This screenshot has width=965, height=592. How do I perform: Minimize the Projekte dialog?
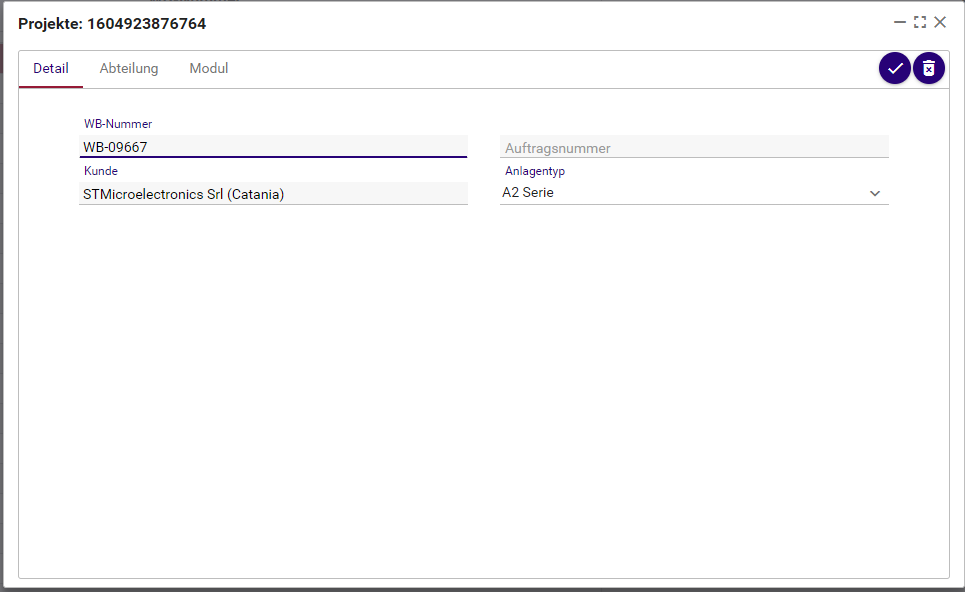click(900, 22)
